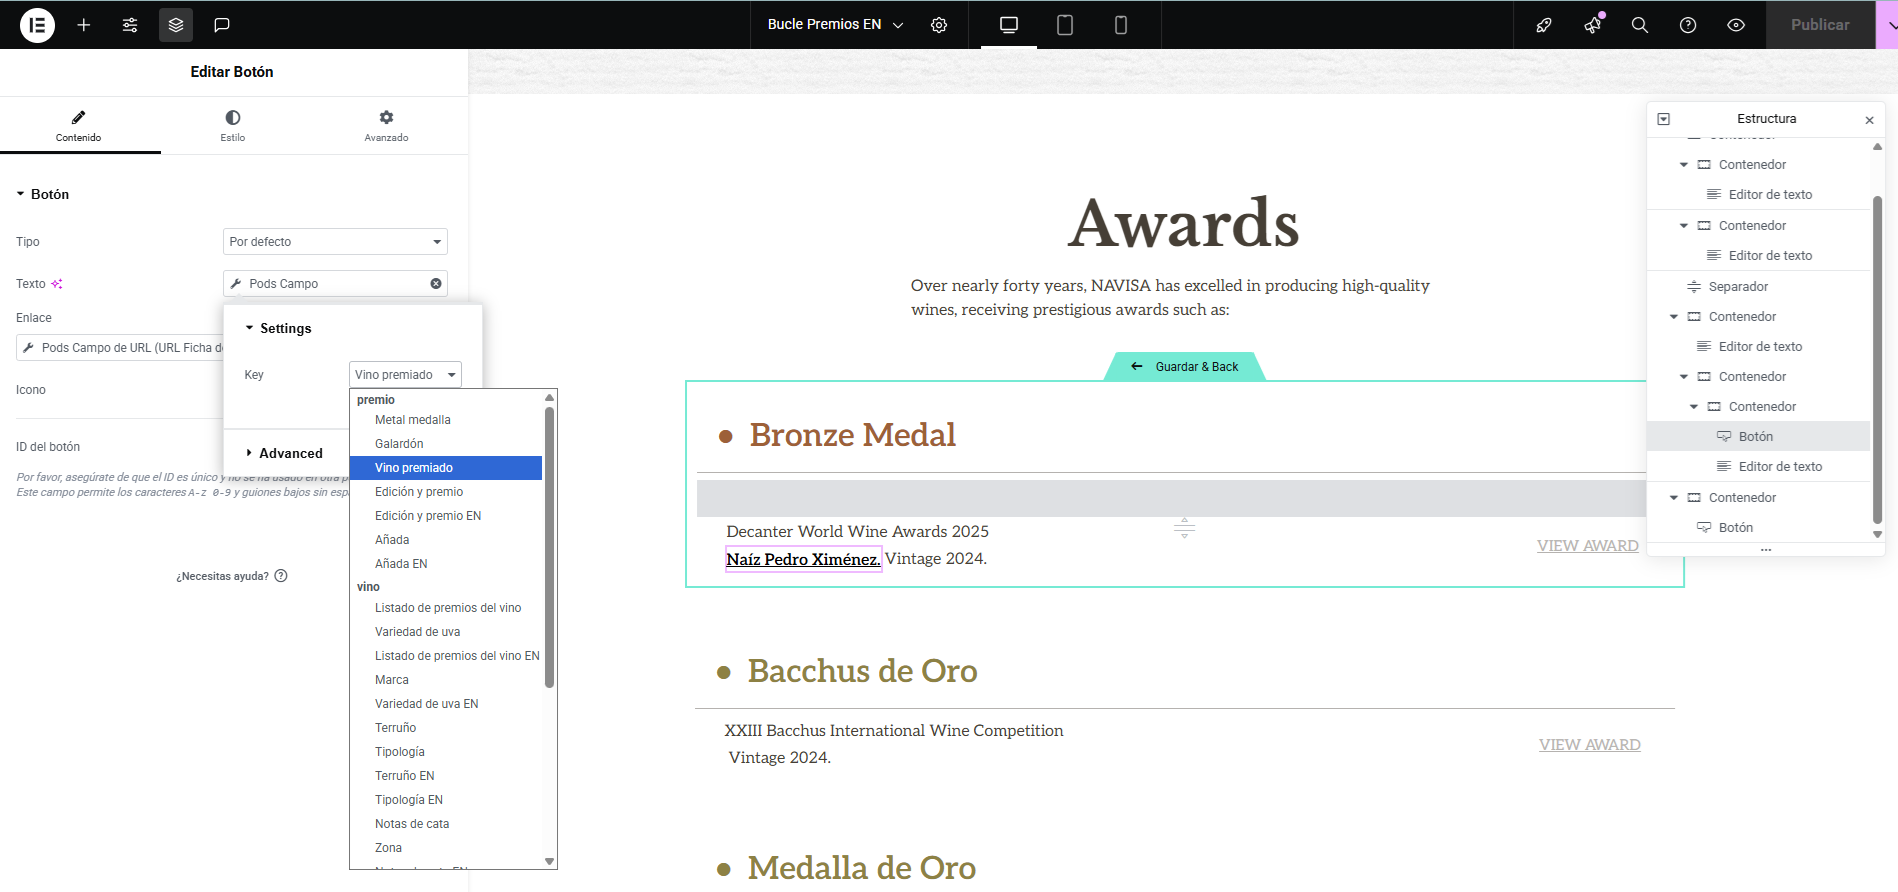
Task: Open the notes comment icon
Action: (222, 25)
